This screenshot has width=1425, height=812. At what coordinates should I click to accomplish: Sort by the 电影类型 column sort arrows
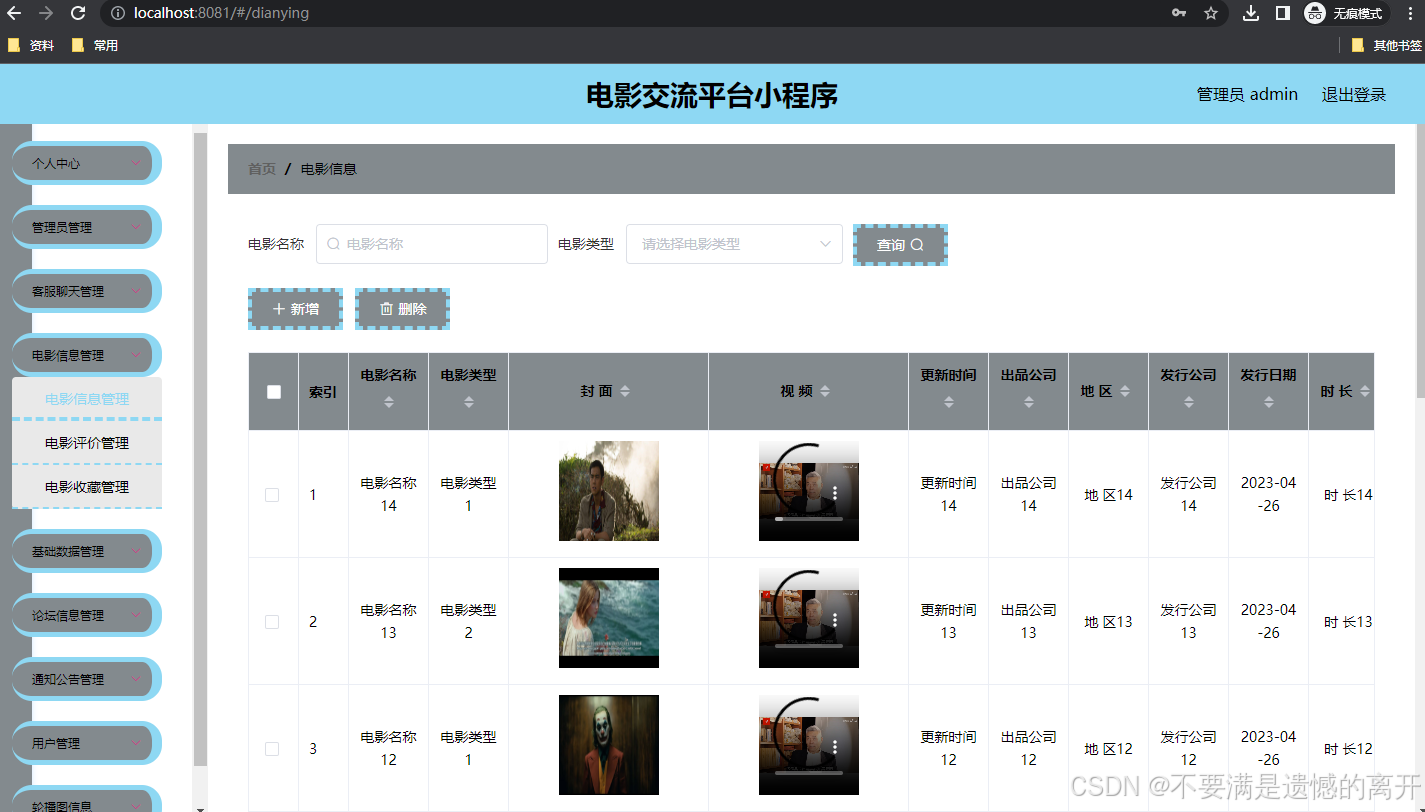[x=469, y=402]
